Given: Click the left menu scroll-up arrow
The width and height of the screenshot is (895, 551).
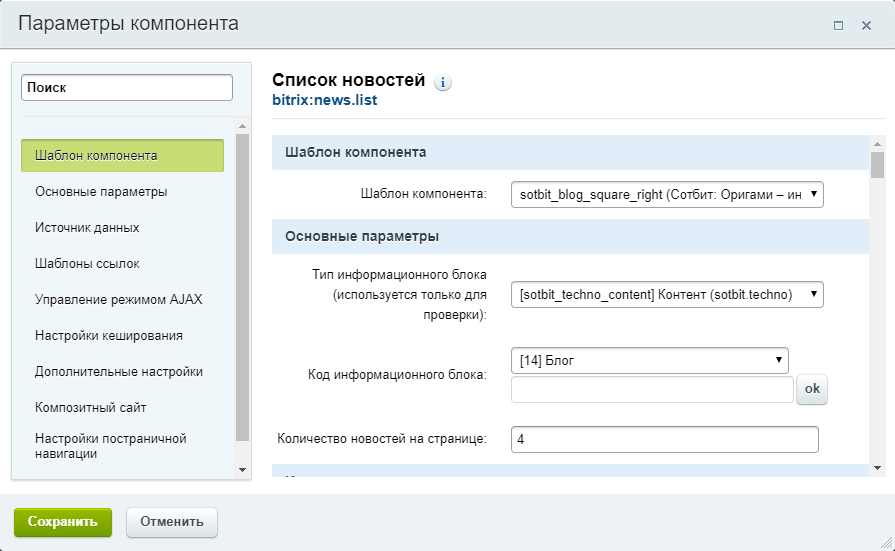Looking at the screenshot, I should coord(242,126).
